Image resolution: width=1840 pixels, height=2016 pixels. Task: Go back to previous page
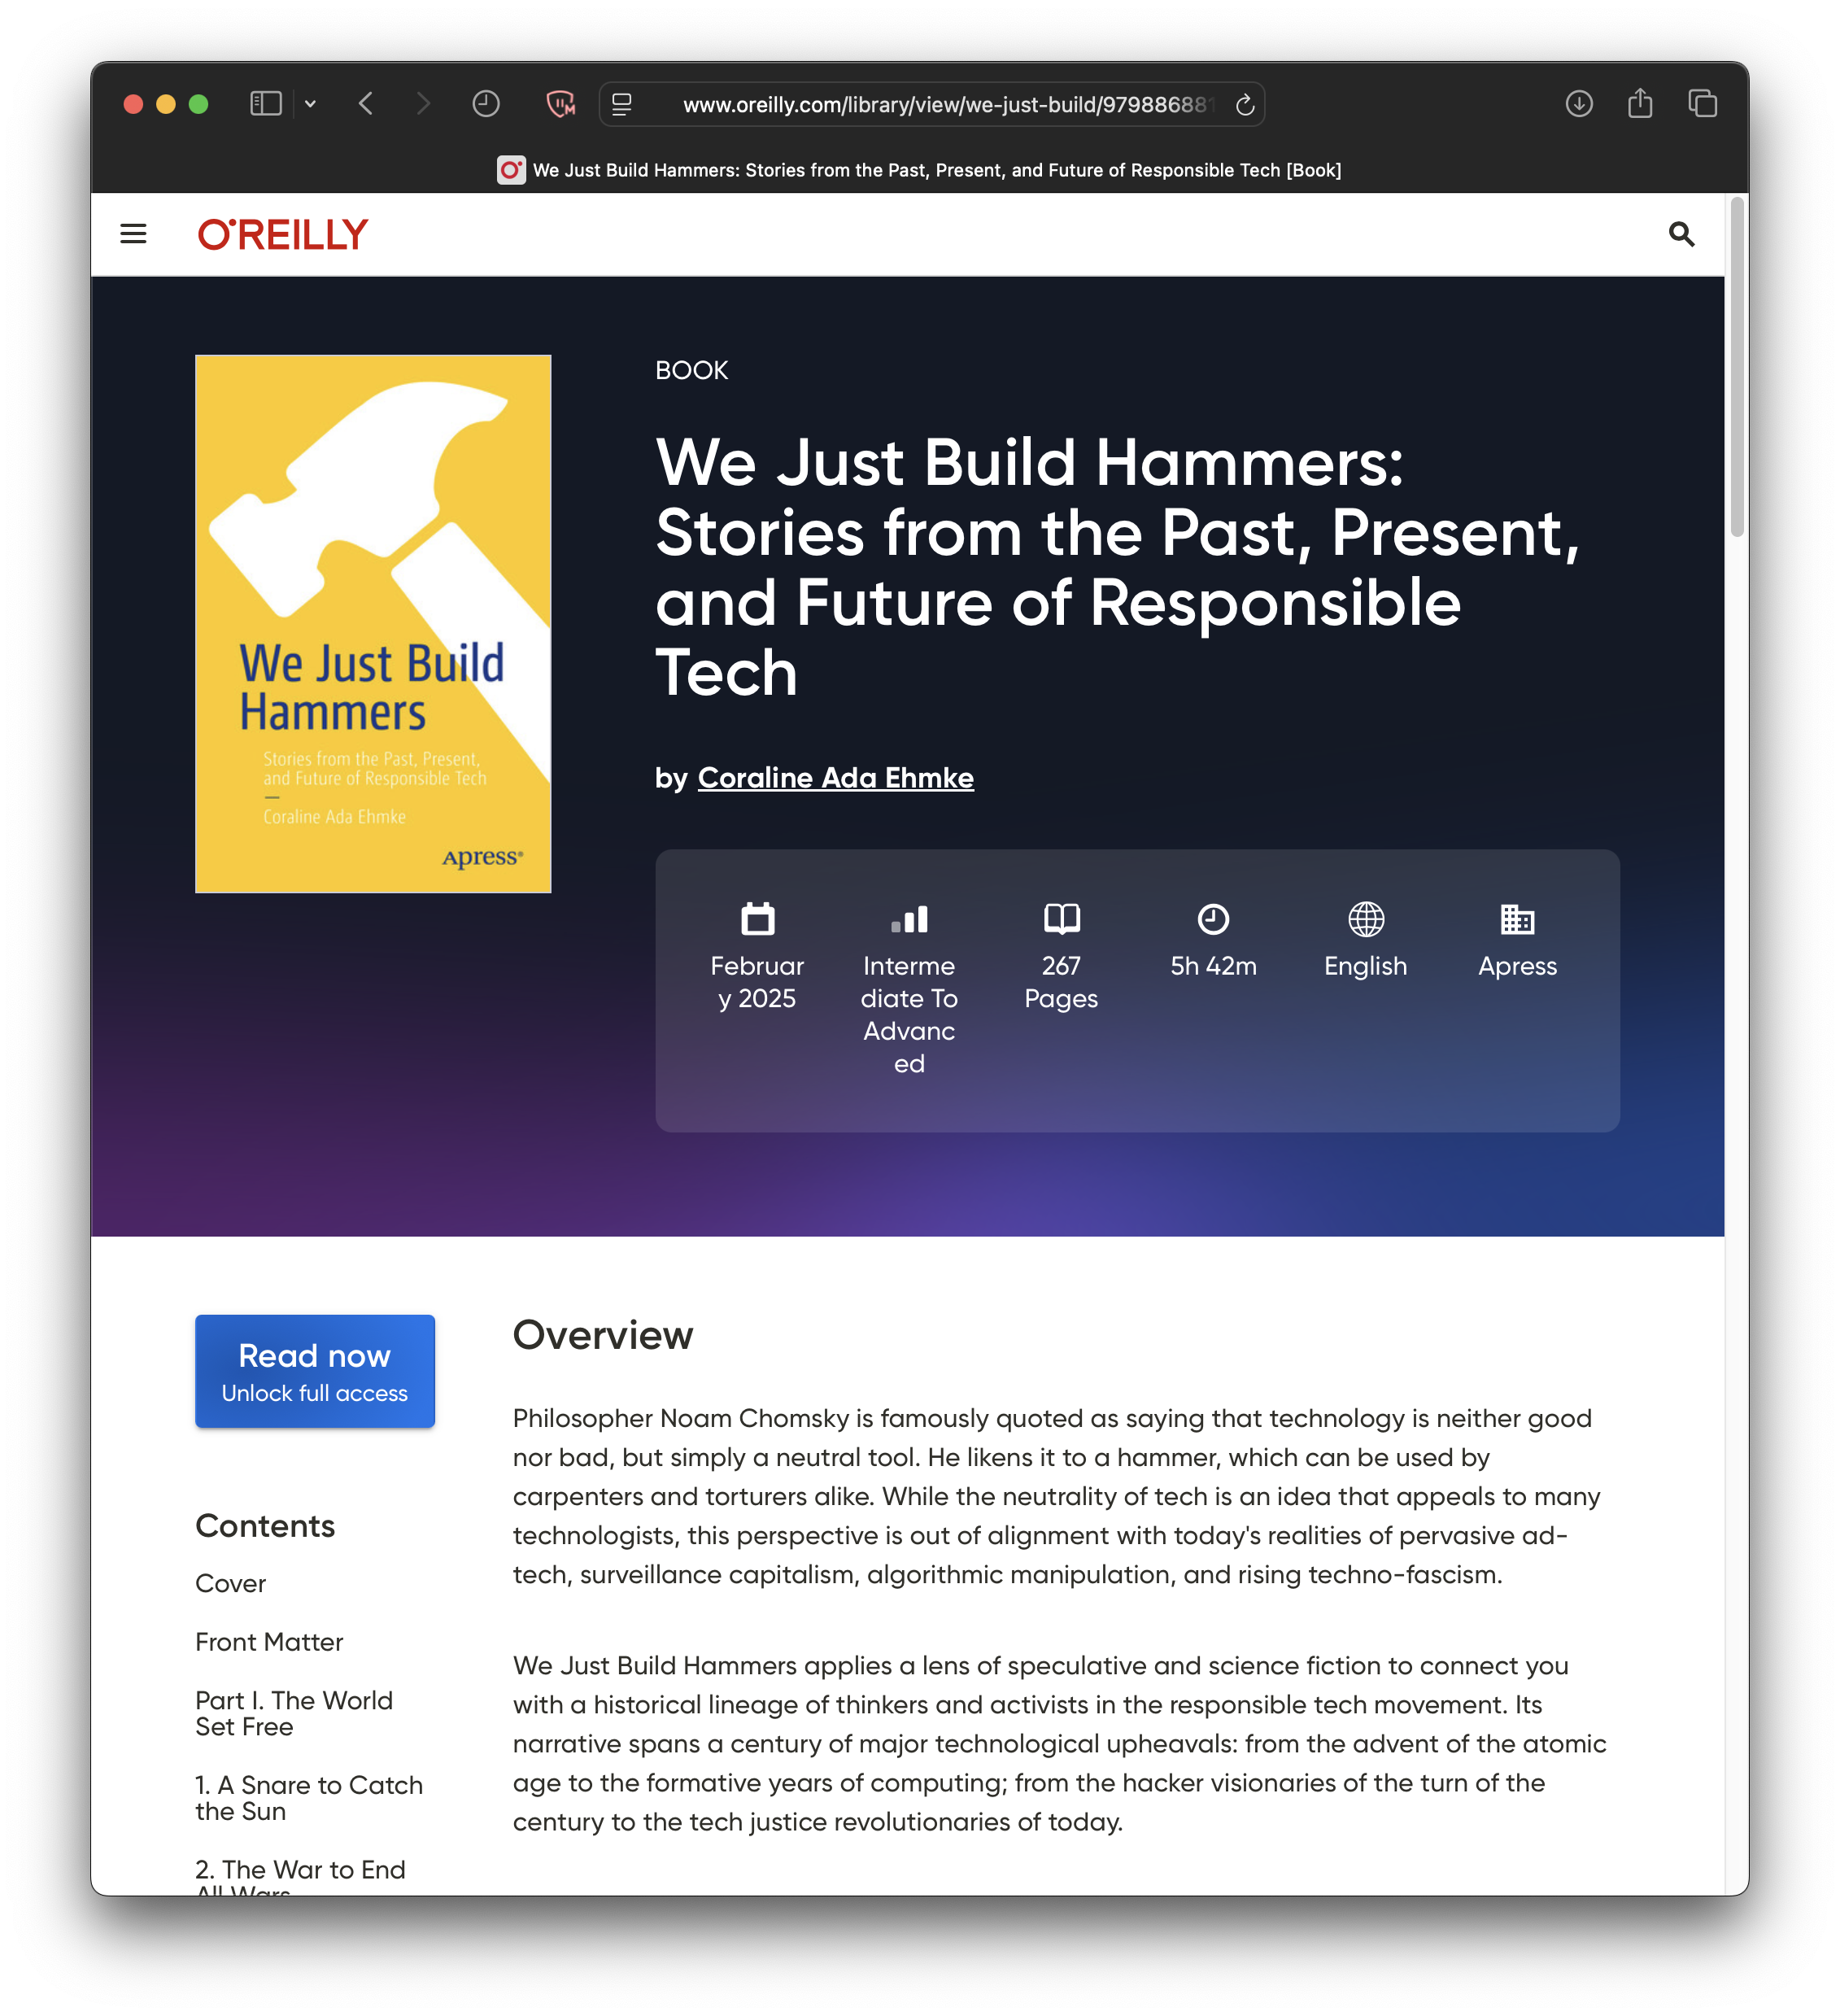click(367, 104)
